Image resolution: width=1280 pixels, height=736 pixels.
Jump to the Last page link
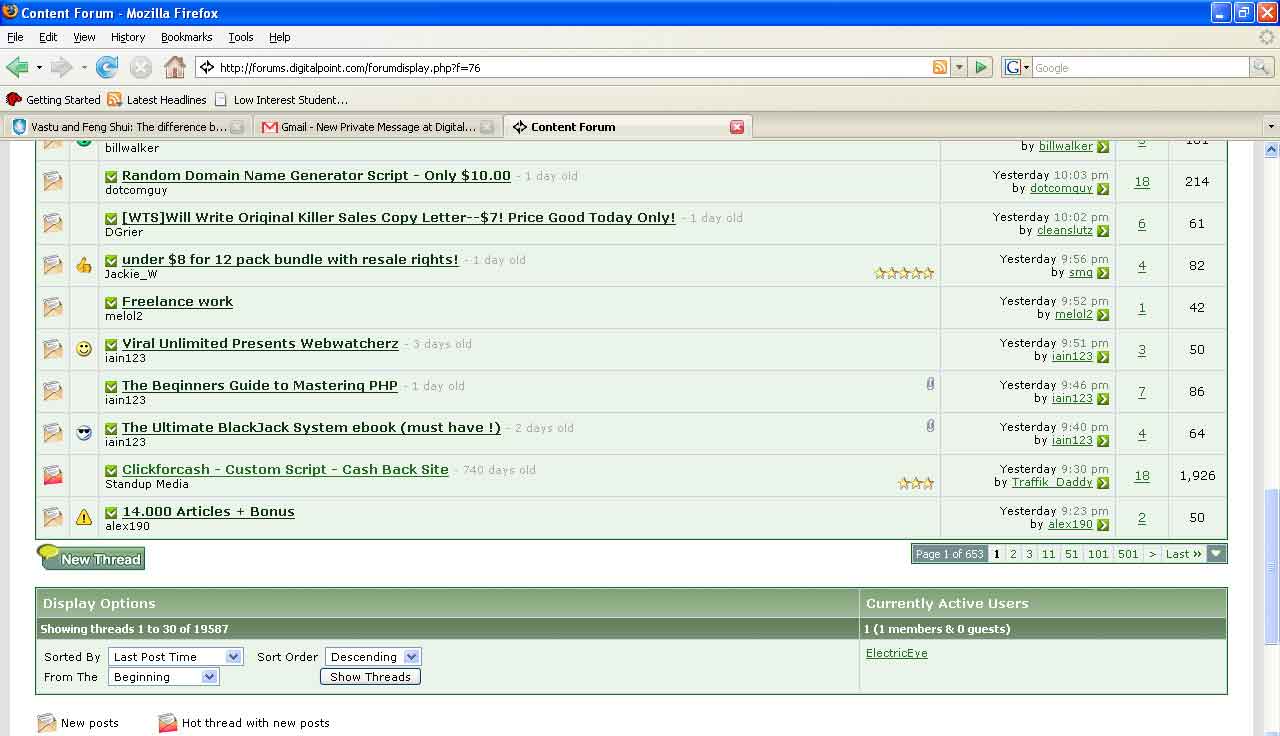[1184, 554]
